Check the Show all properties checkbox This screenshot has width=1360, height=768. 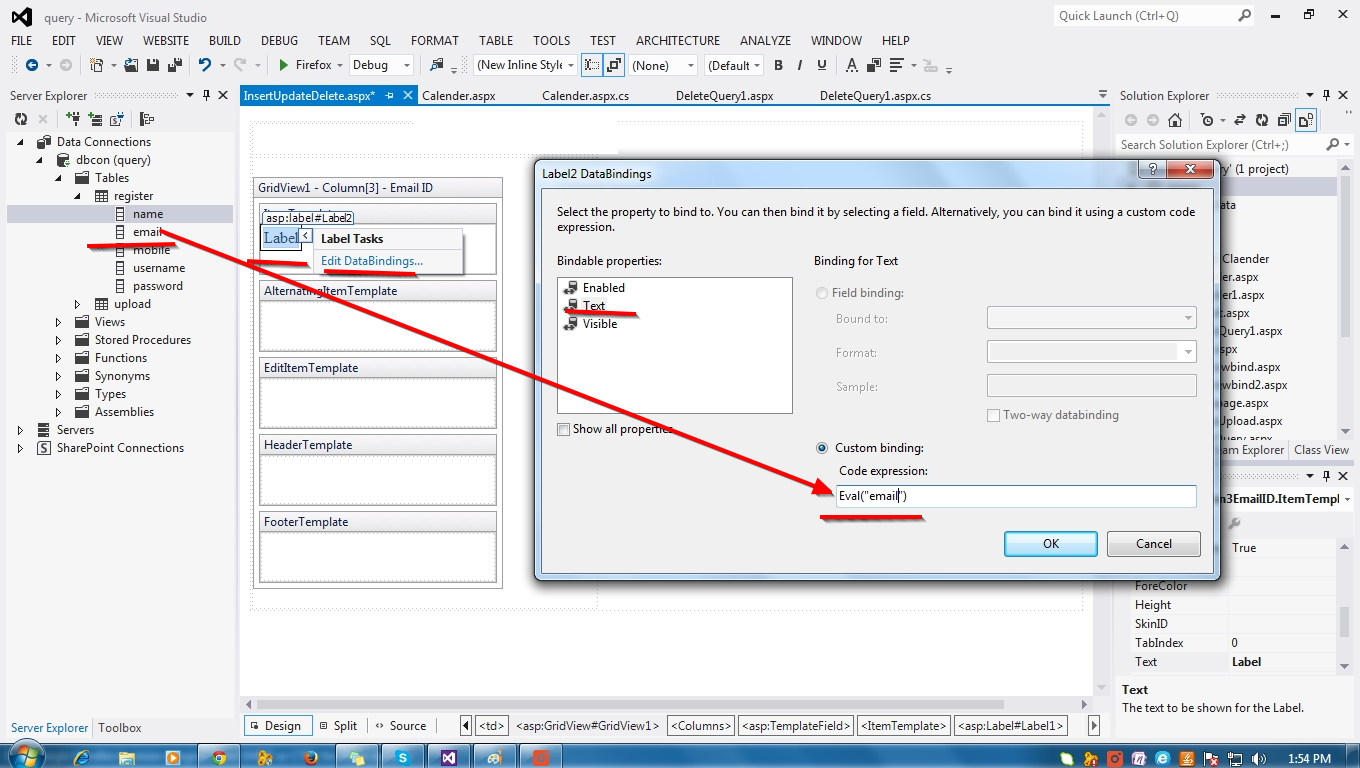tap(563, 428)
